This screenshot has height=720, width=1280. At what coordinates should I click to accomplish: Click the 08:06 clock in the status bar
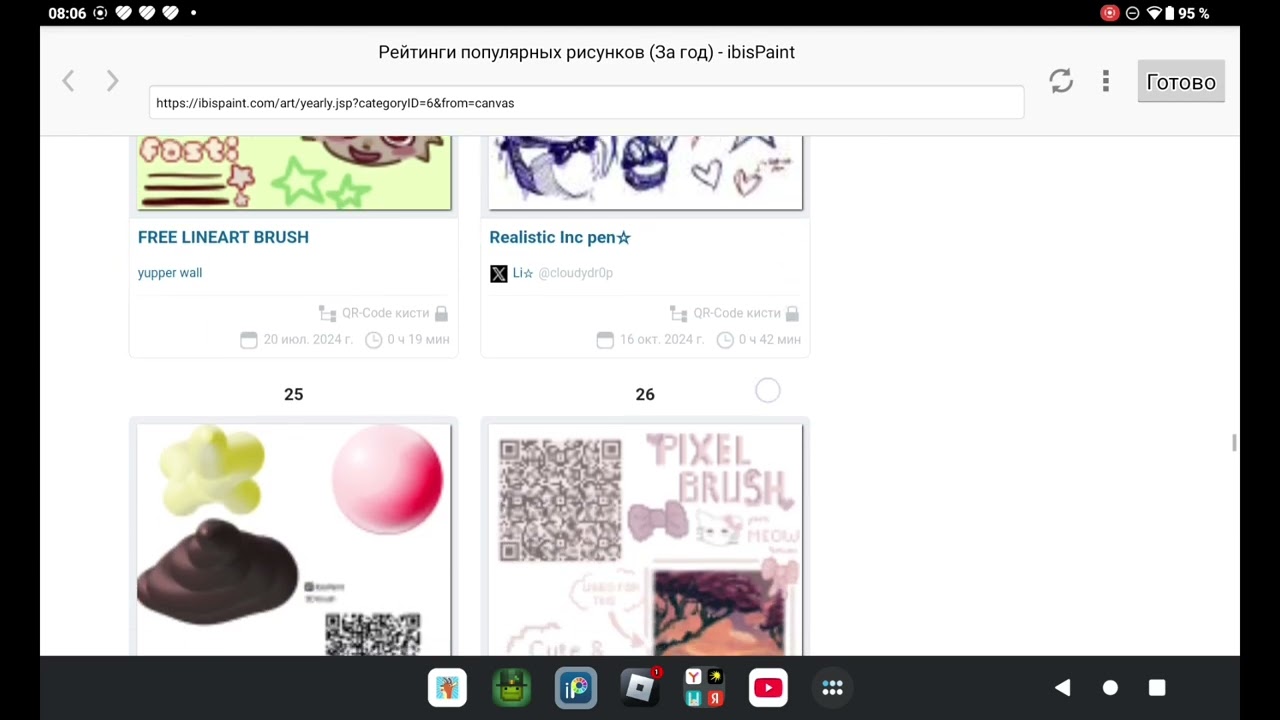coord(67,13)
